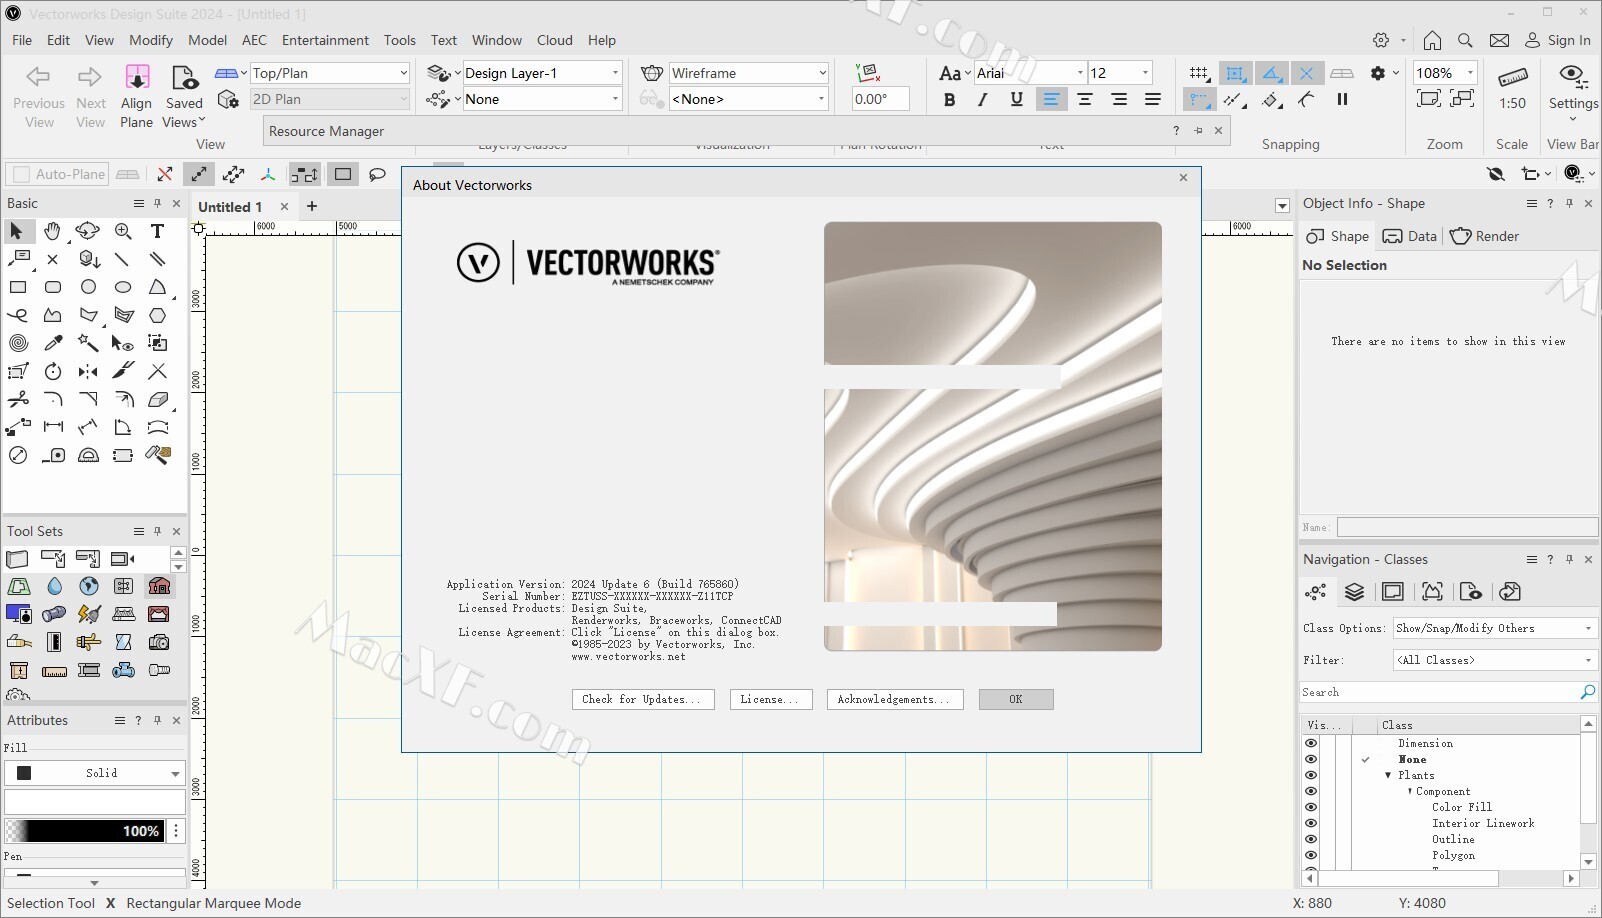
Task: Open the Modify menu
Action: [x=151, y=40]
